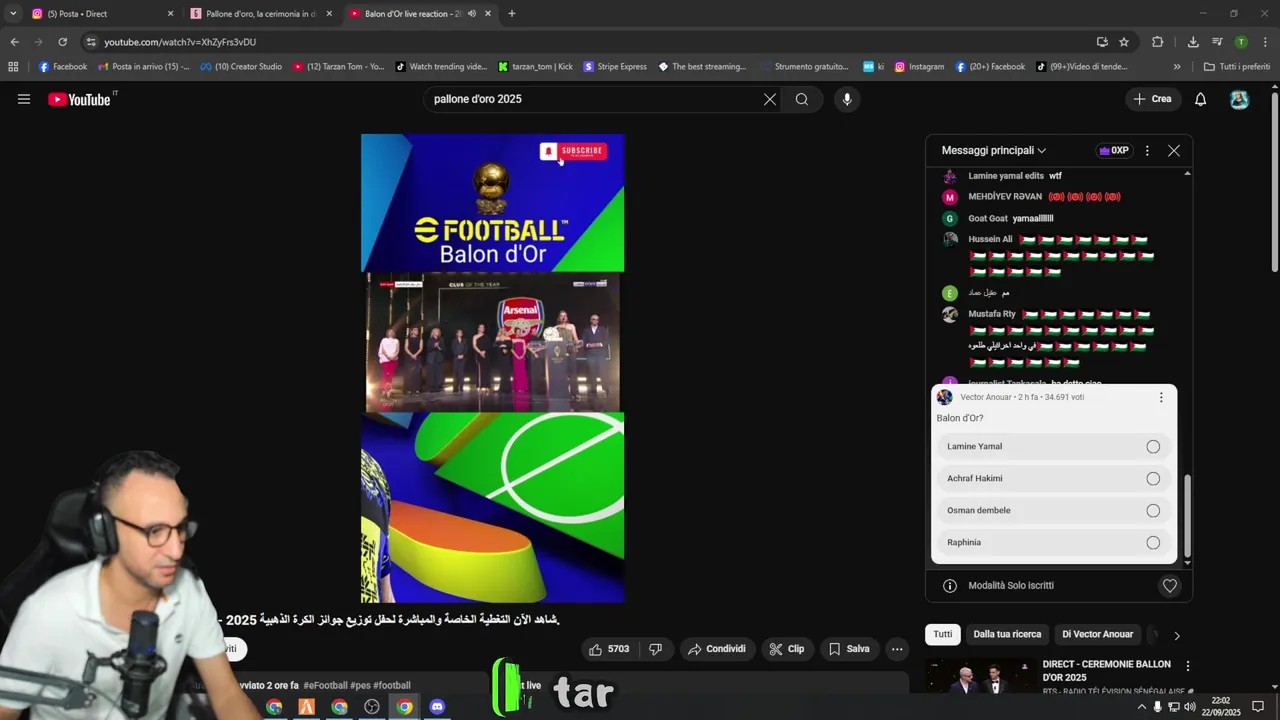1280x720 pixels.
Task: Open Discord from the taskbar
Action: [437, 707]
